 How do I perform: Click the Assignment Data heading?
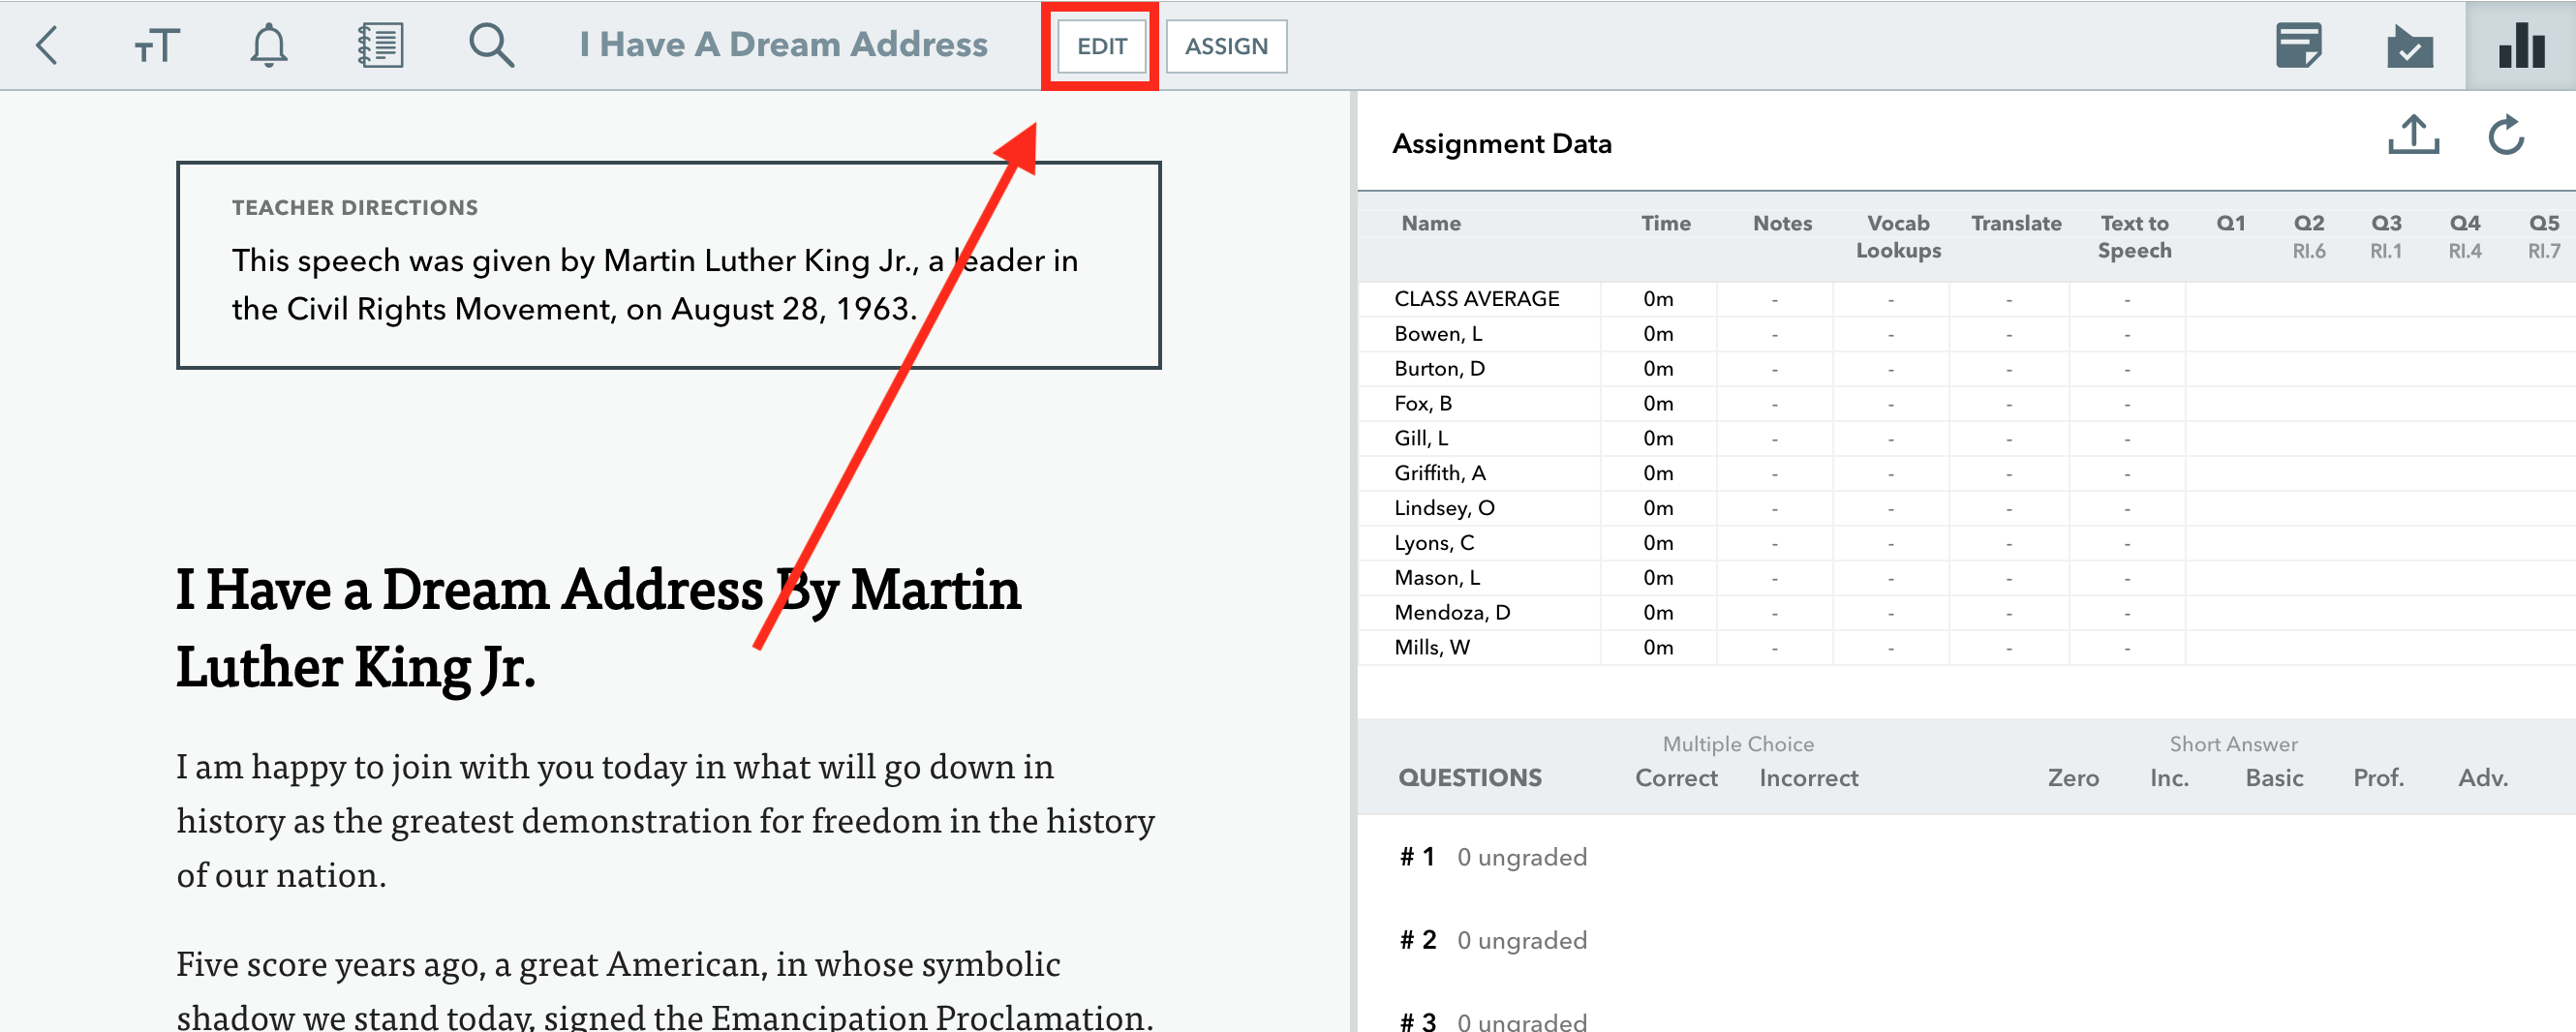pyautogui.click(x=1501, y=144)
